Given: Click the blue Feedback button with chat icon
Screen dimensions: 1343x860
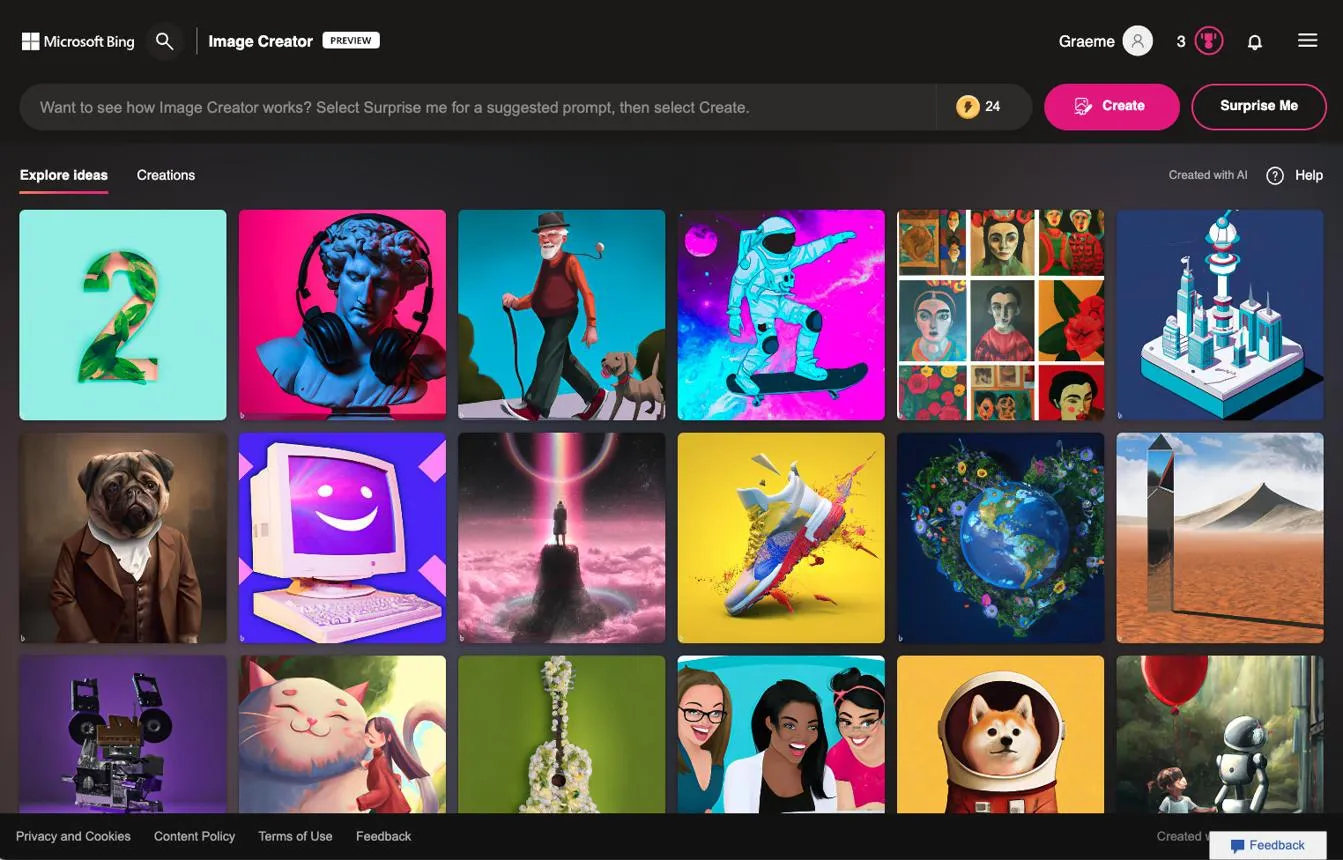Looking at the screenshot, I should pyautogui.click(x=1268, y=845).
